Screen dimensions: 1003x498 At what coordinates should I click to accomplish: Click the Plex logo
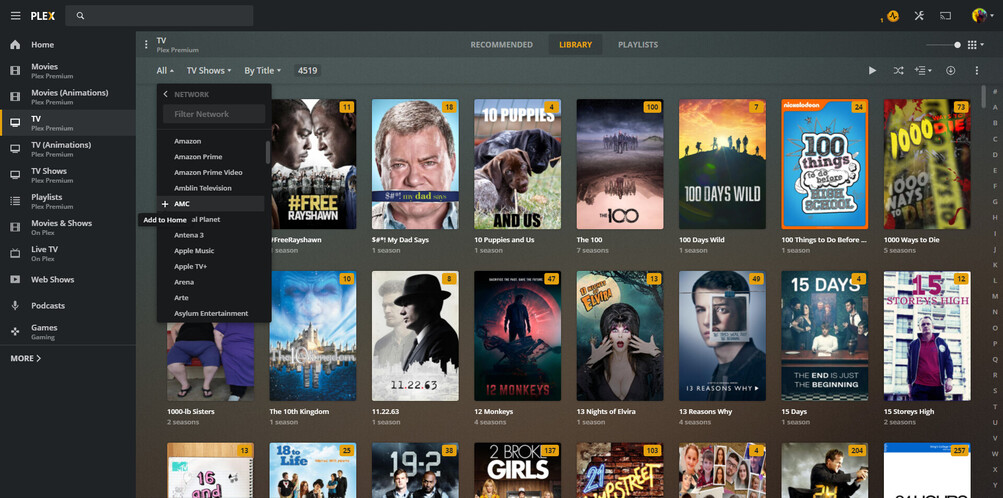[43, 16]
